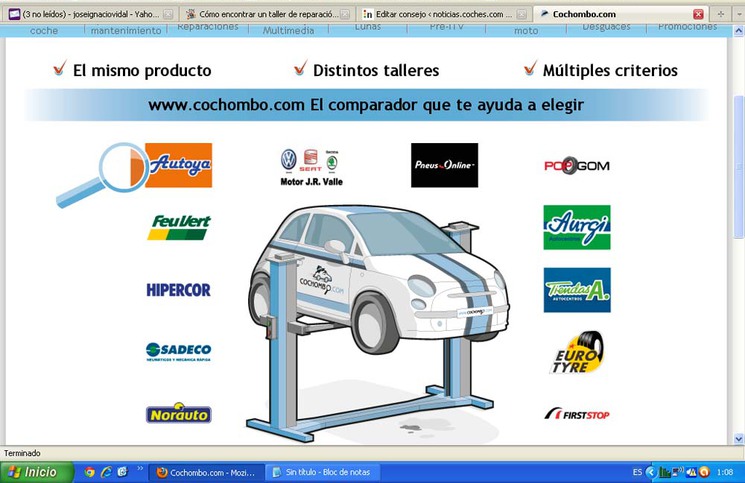The image size is (745, 483).
Task: Click the scrollbar down arrow
Action: pos(739,439)
